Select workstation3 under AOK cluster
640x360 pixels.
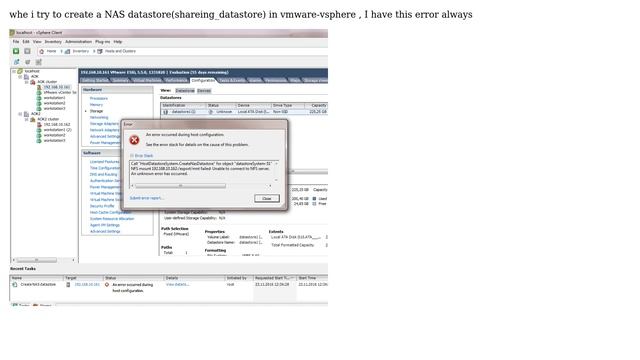pos(54,108)
